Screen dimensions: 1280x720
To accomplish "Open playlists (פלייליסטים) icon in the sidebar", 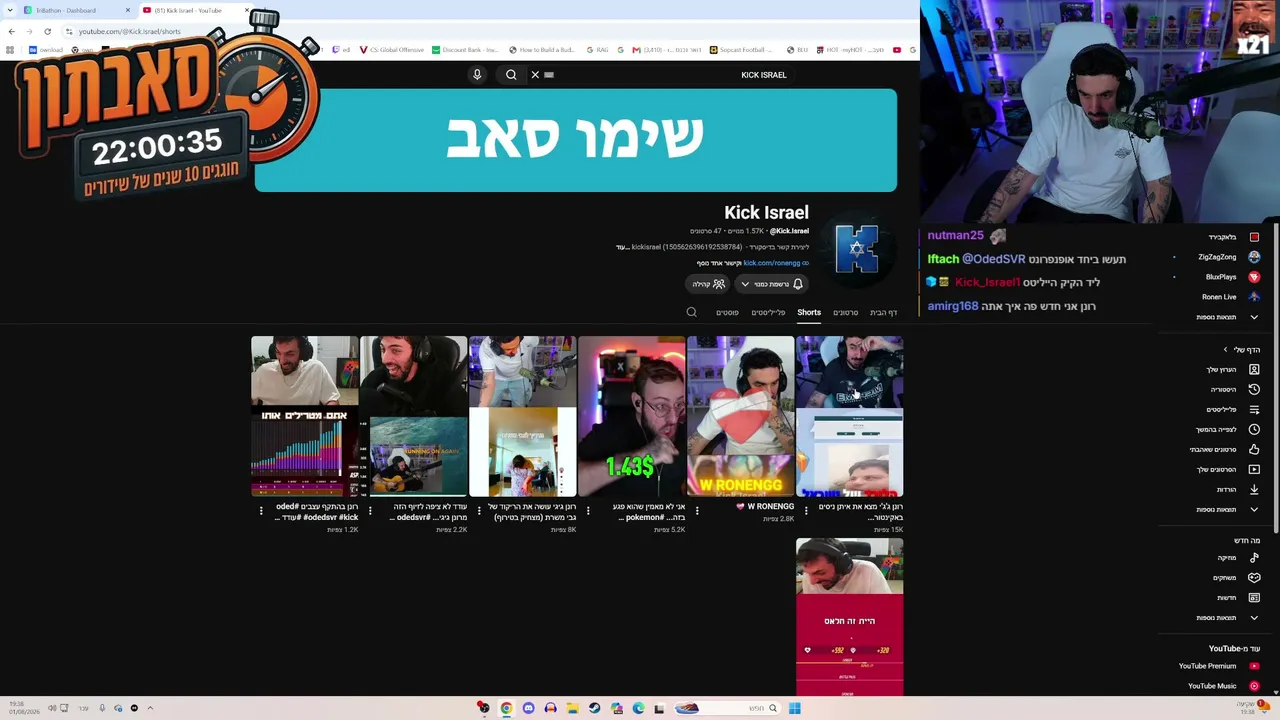I will 1254,409.
